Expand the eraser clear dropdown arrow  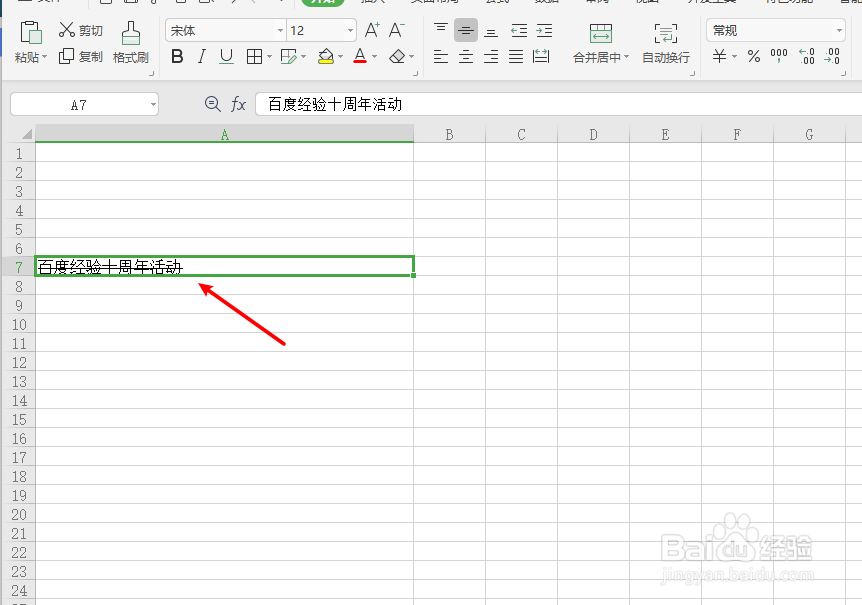[411, 57]
